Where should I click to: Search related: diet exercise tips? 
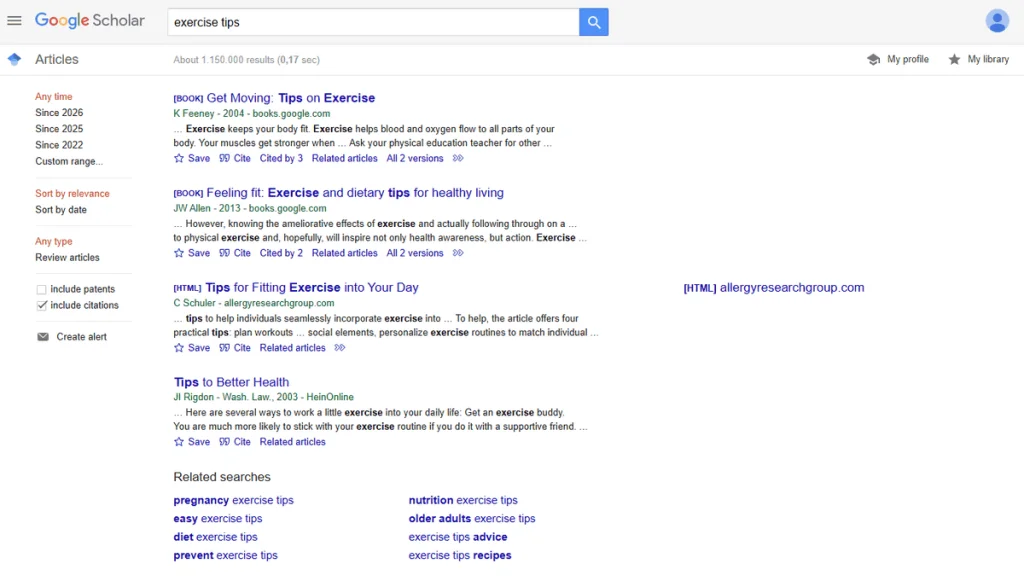click(215, 537)
